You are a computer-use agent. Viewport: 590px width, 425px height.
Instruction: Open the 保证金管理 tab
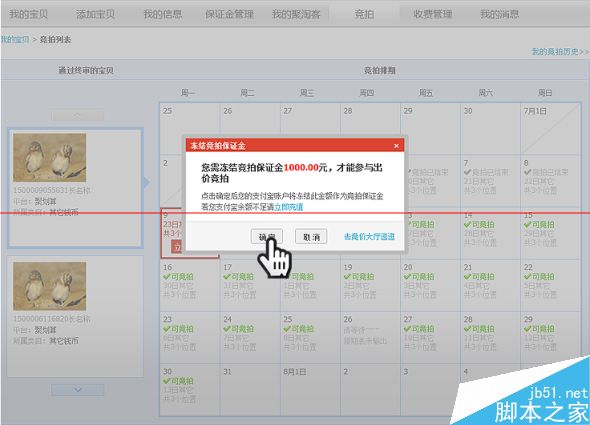click(x=230, y=14)
